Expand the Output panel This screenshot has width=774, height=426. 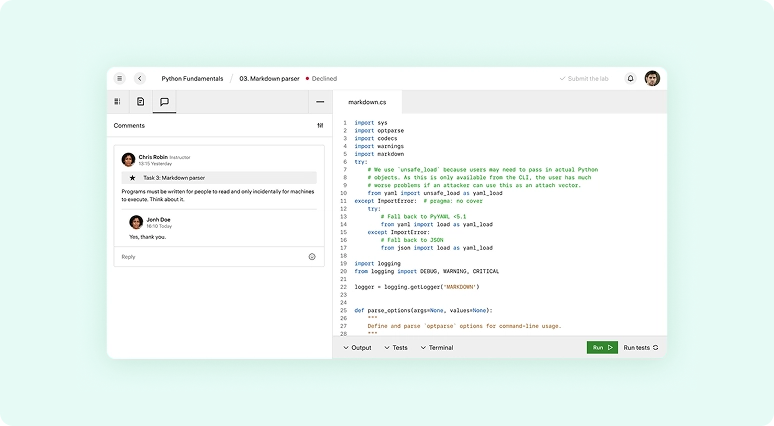[357, 348]
